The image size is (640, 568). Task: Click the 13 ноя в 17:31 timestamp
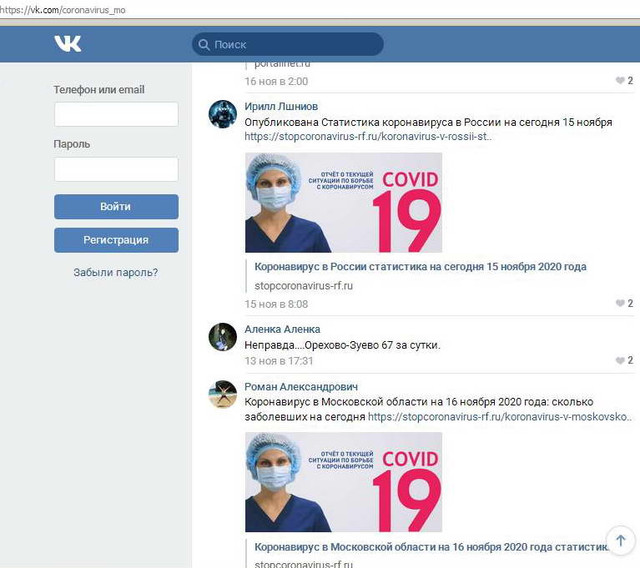[279, 361]
